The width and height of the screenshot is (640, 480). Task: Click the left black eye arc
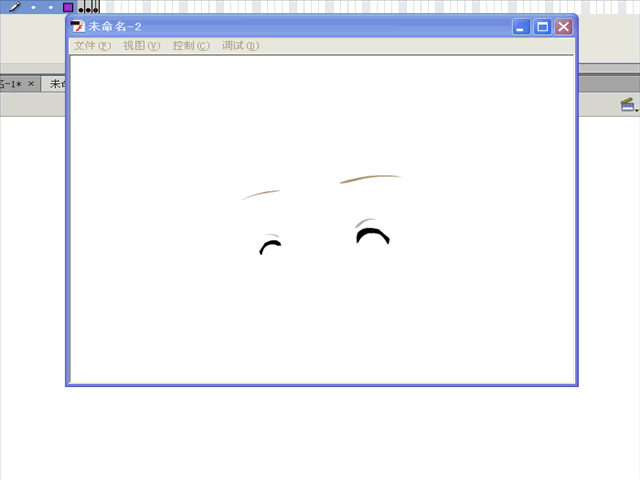(269, 244)
